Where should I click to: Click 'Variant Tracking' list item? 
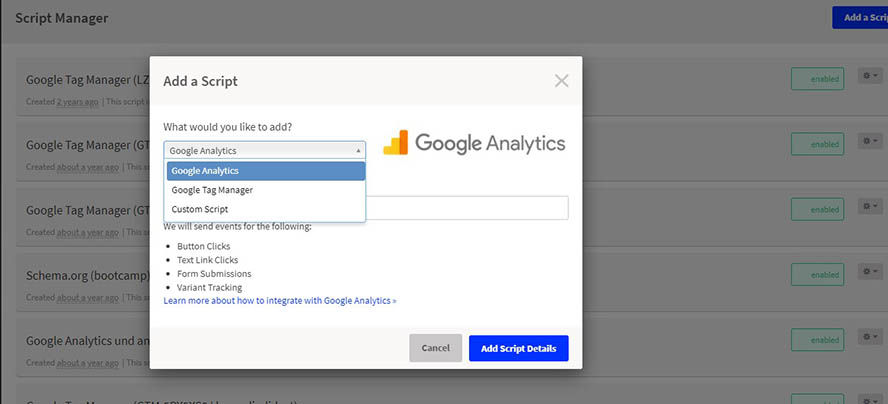point(210,287)
